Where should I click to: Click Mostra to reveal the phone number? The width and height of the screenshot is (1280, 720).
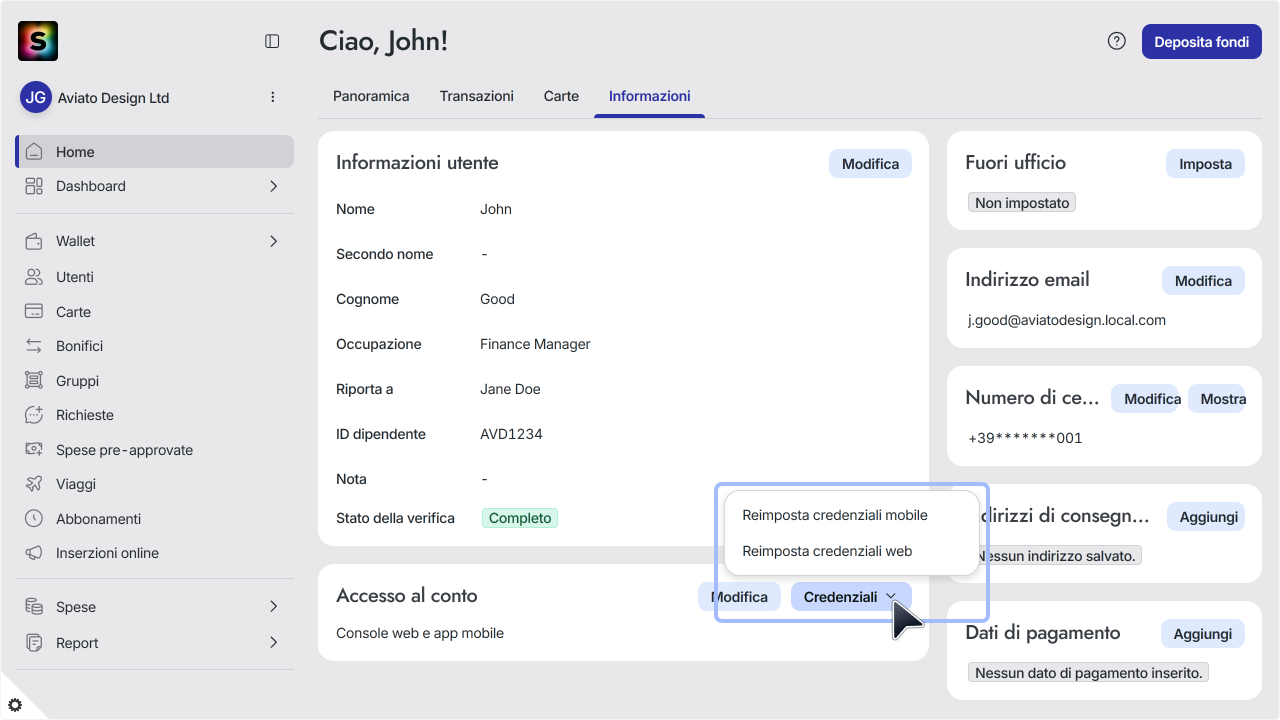pos(1217,399)
